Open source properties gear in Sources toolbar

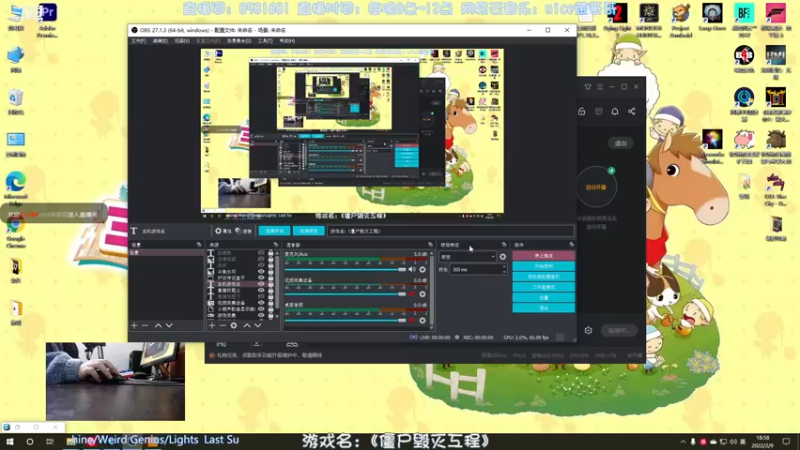click(x=234, y=326)
